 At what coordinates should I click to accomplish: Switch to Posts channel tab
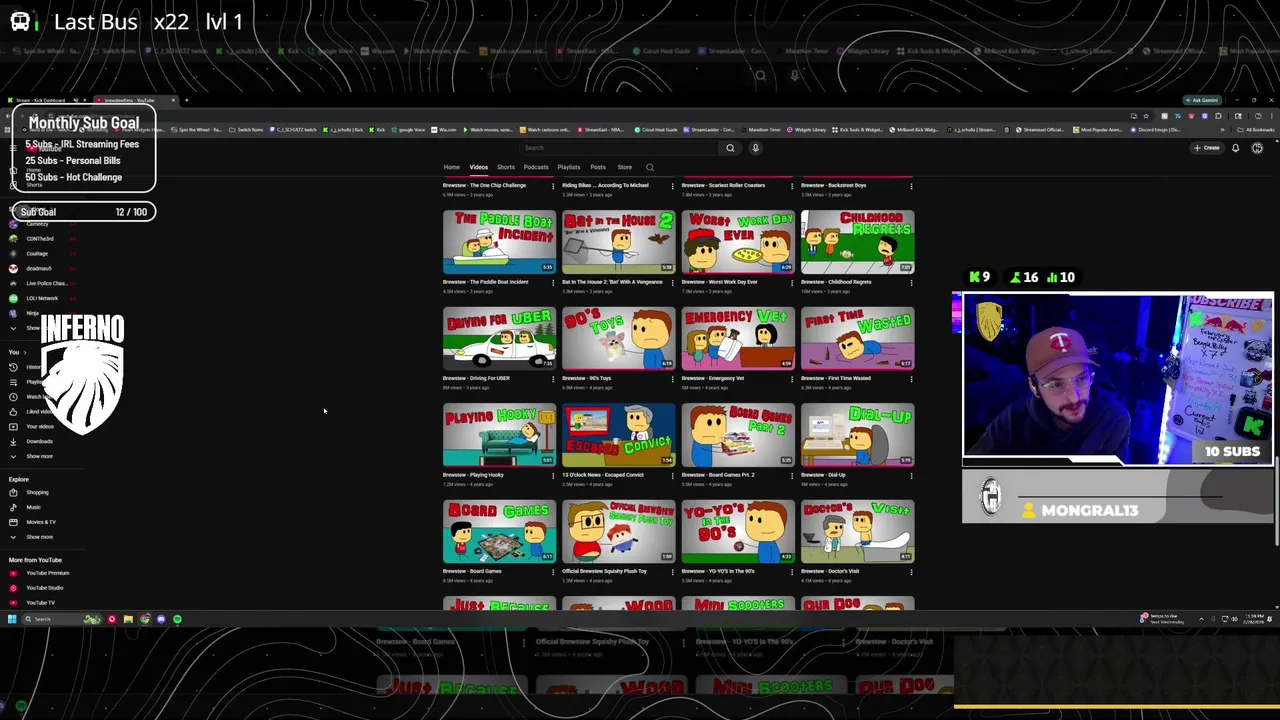(x=598, y=167)
